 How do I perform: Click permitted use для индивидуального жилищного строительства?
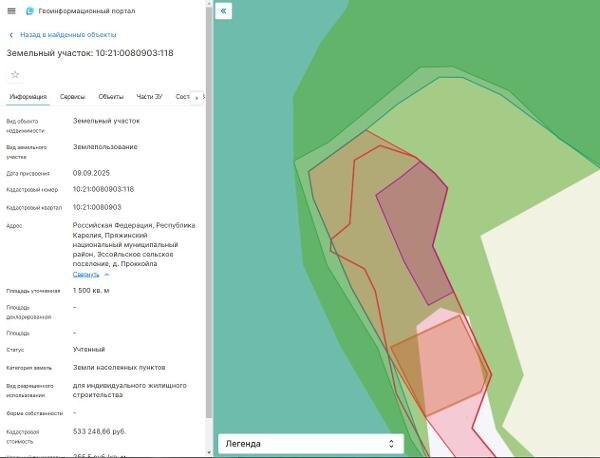click(x=130, y=390)
